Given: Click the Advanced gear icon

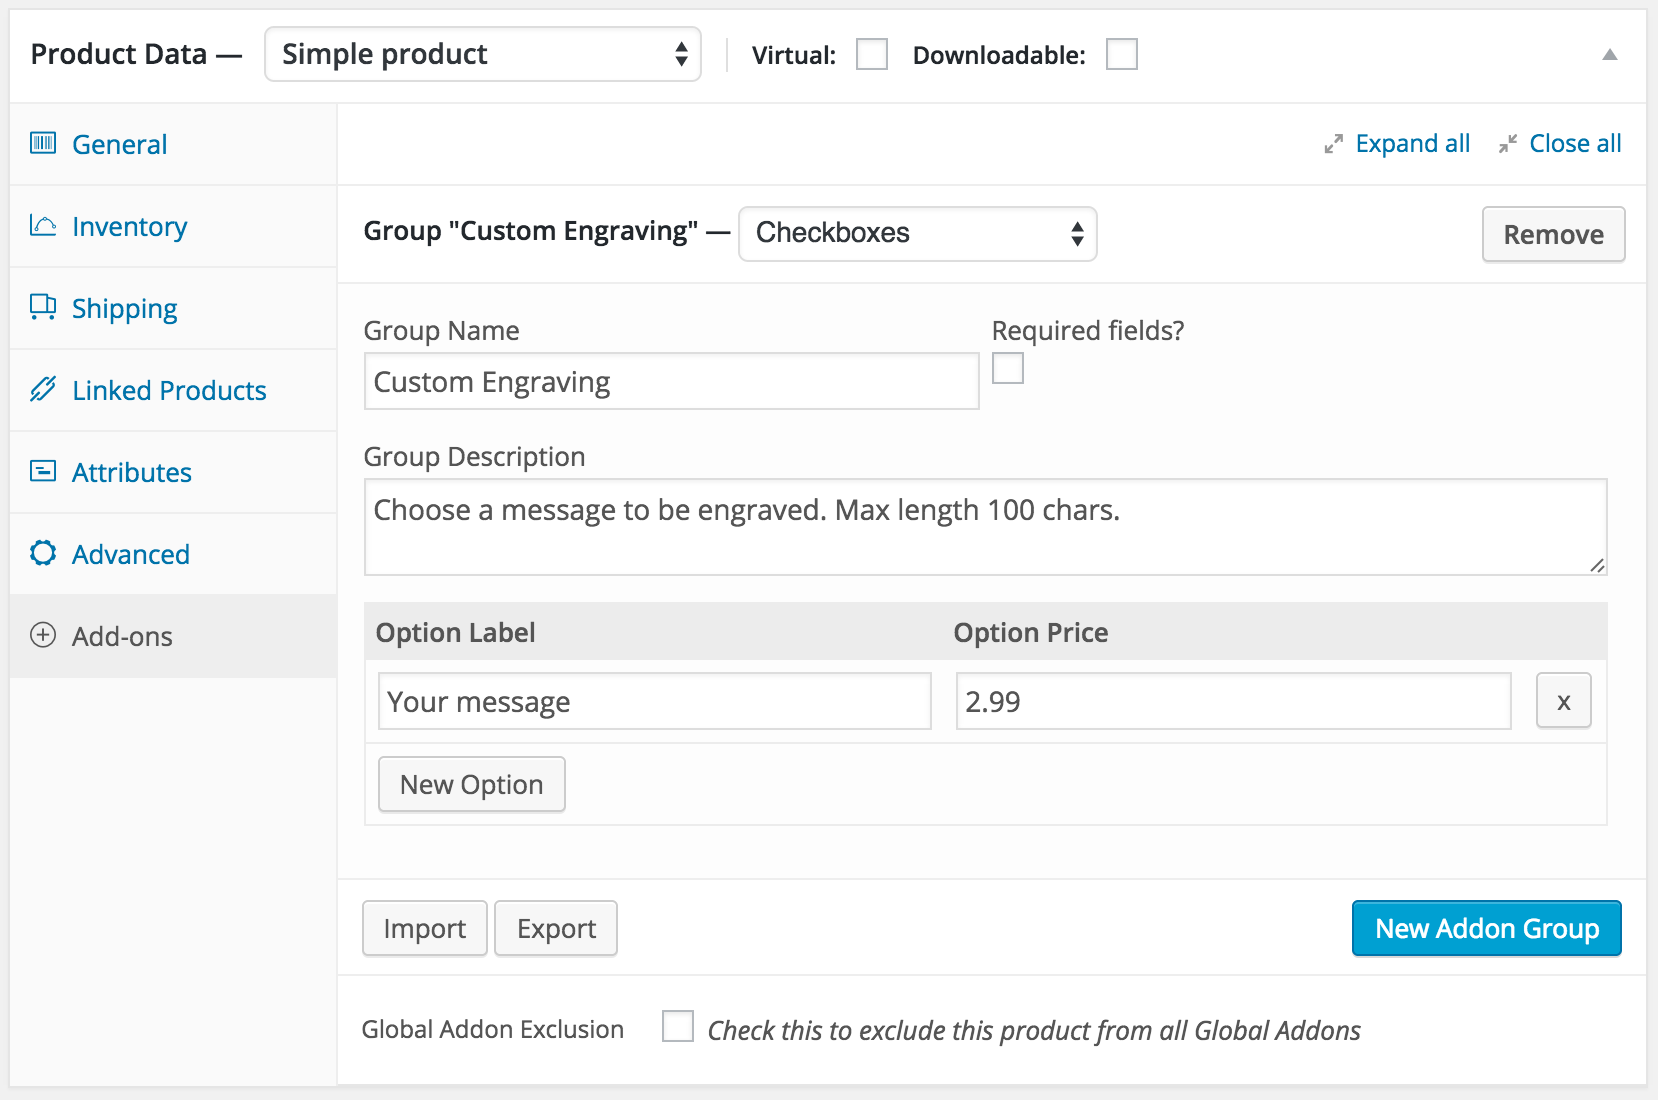Looking at the screenshot, I should point(43,553).
